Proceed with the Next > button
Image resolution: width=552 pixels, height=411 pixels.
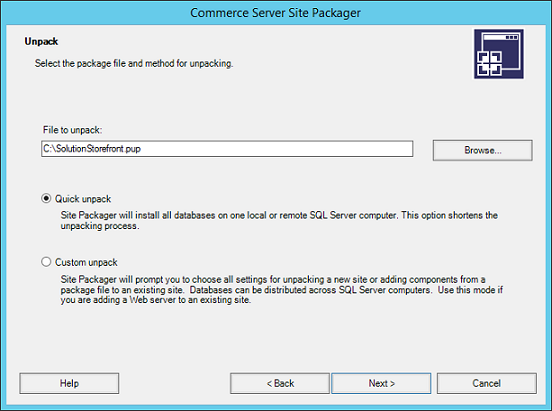click(381, 383)
